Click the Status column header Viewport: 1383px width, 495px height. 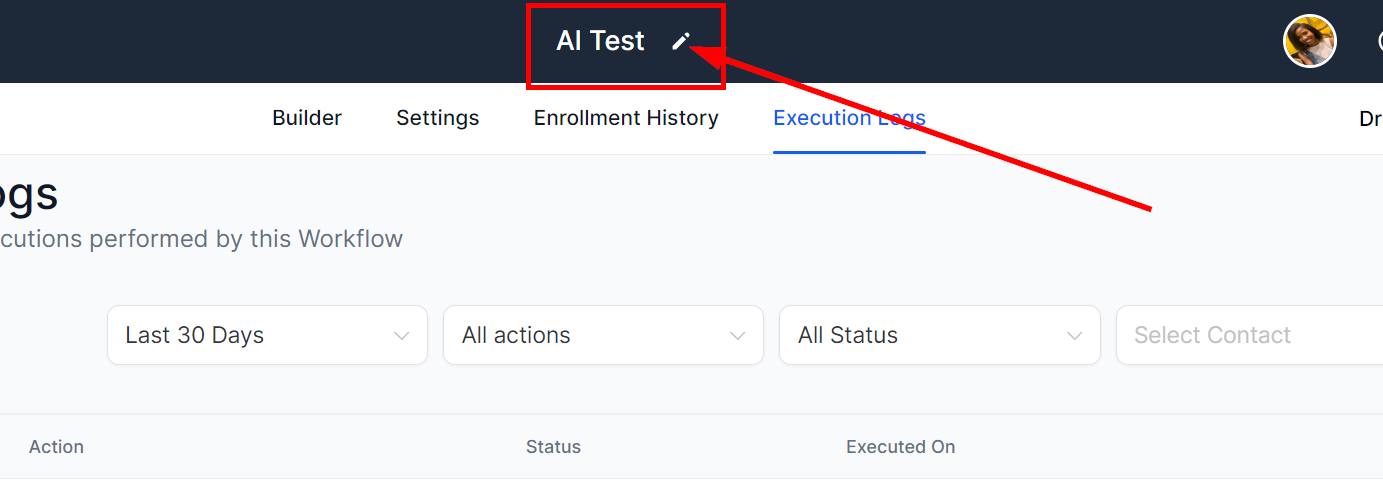[x=553, y=447]
